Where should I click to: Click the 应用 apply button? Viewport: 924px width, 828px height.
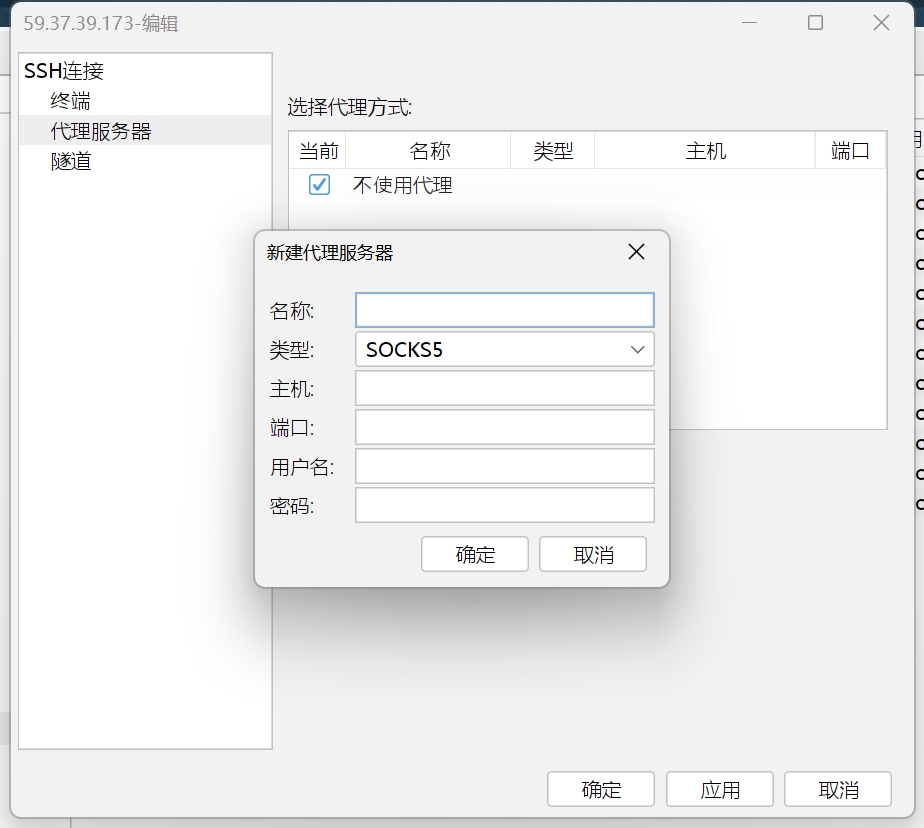[719, 789]
